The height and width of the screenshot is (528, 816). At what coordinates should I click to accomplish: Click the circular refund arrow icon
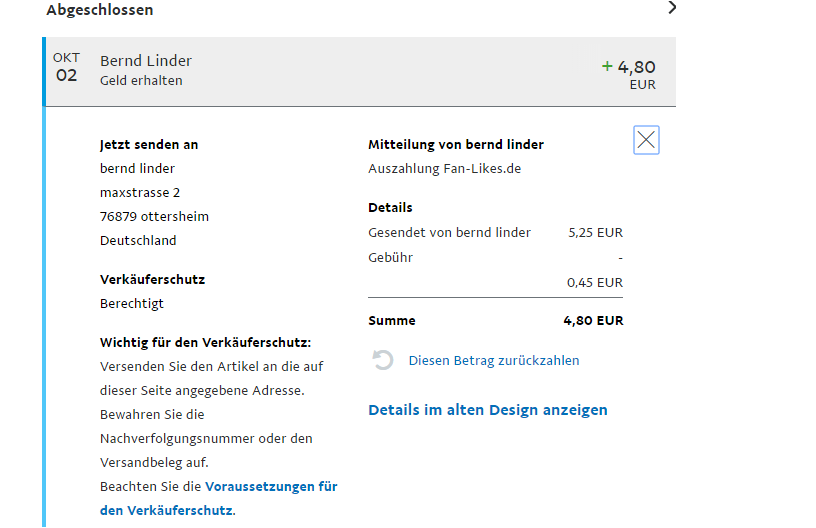click(x=383, y=360)
